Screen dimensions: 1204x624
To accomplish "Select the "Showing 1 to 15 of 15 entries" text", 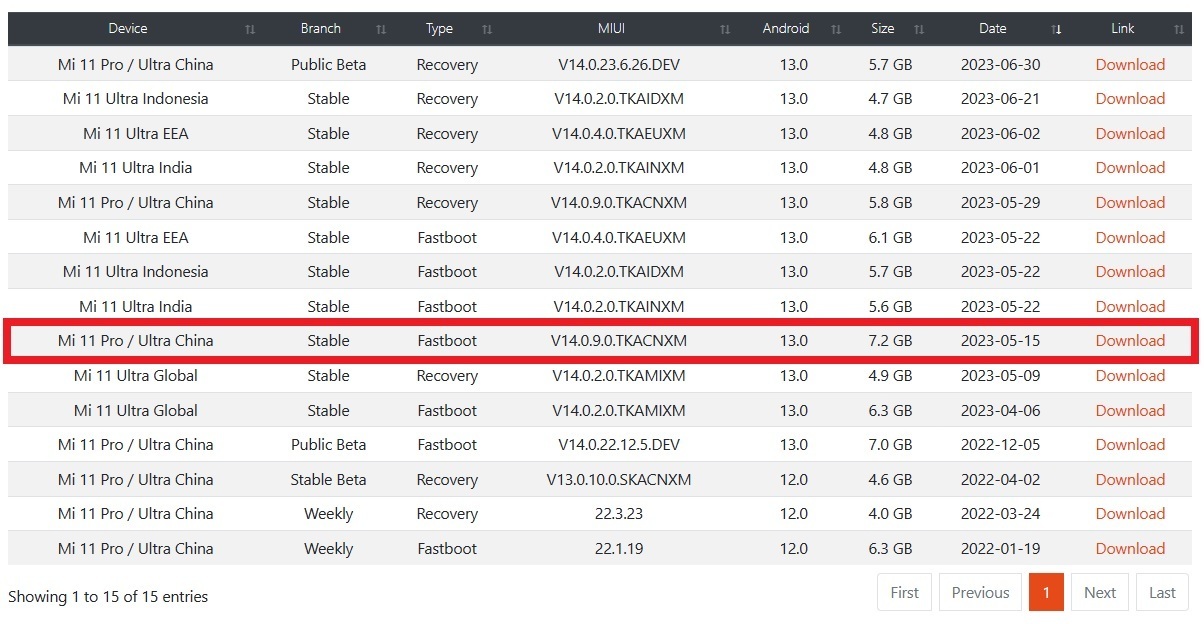I will point(108,597).
